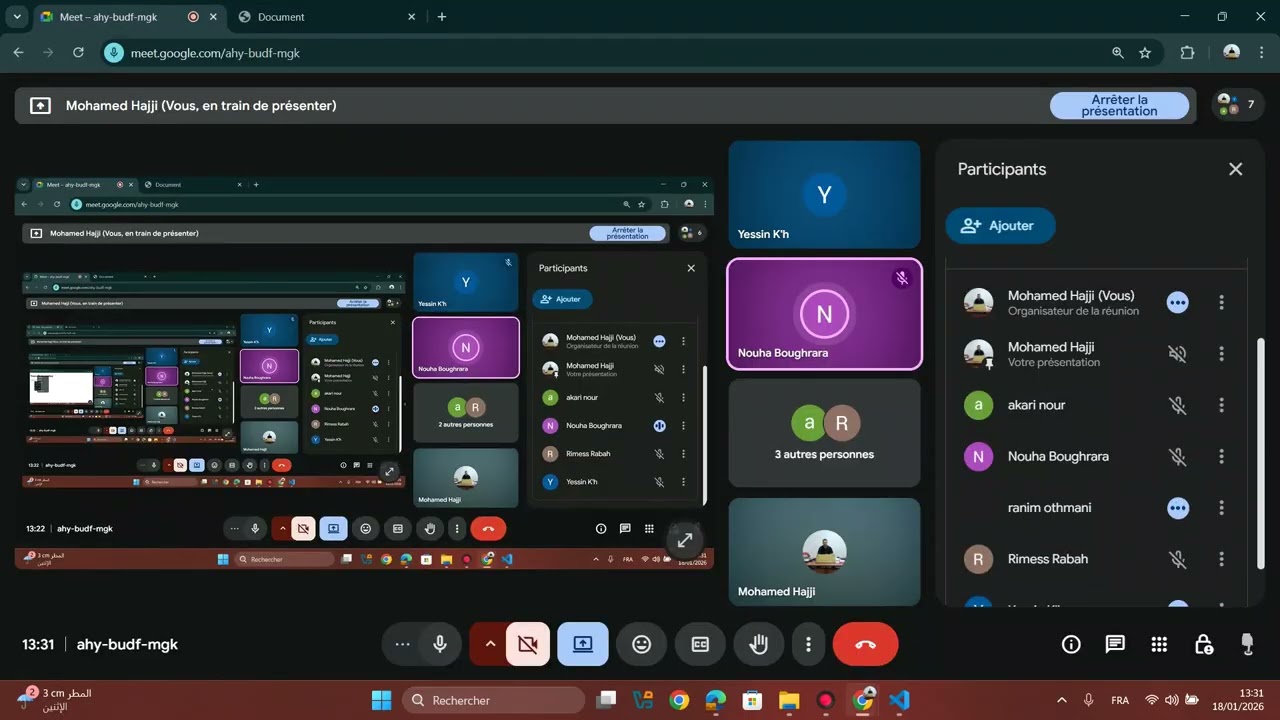The width and height of the screenshot is (1280, 720).
Task: Open more options for akari nour
Action: coord(1221,405)
